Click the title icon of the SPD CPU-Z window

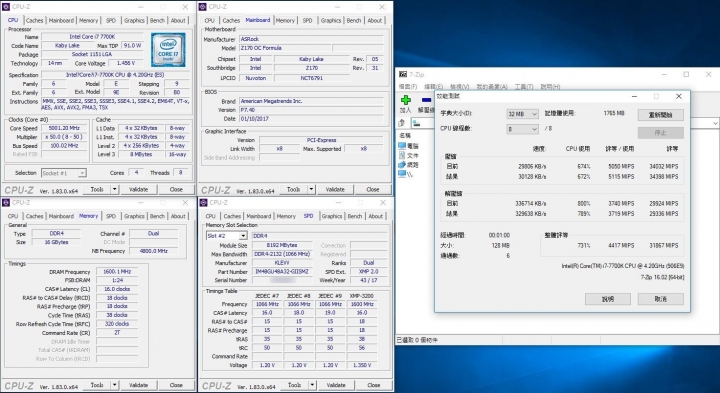point(203,202)
